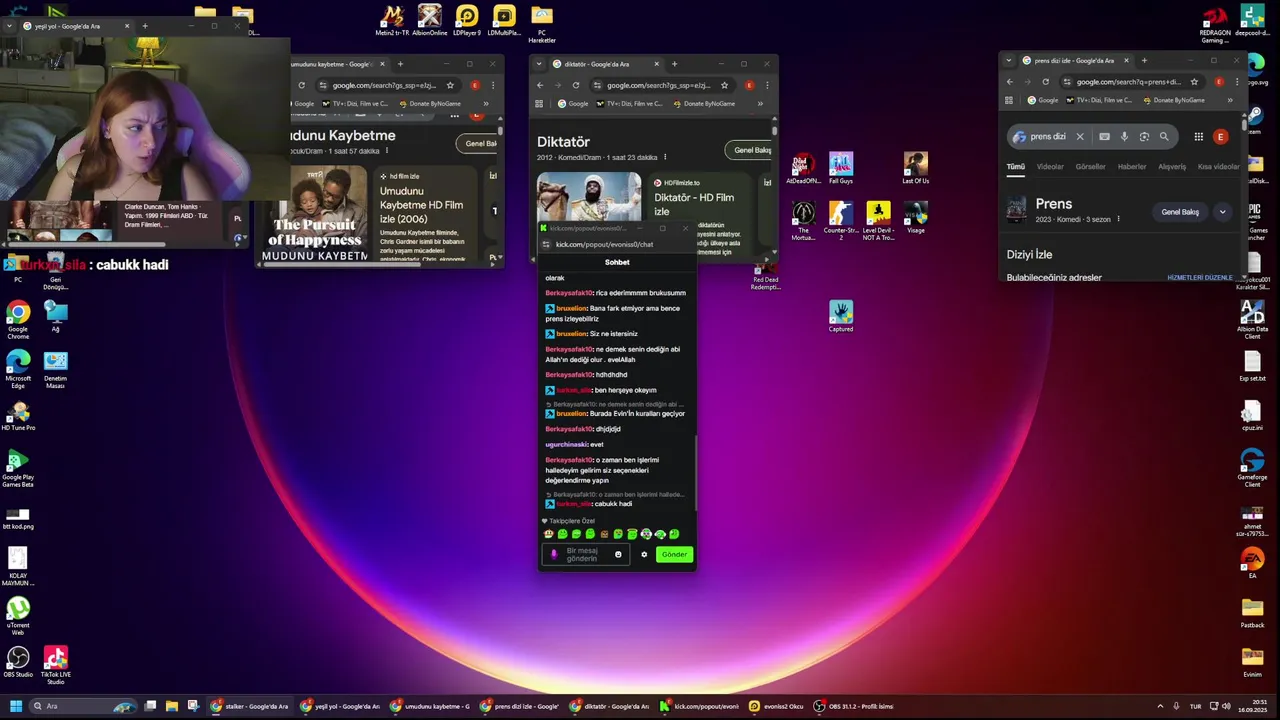
Task: Open the Google Chrome desktop shortcut
Action: 18,320
